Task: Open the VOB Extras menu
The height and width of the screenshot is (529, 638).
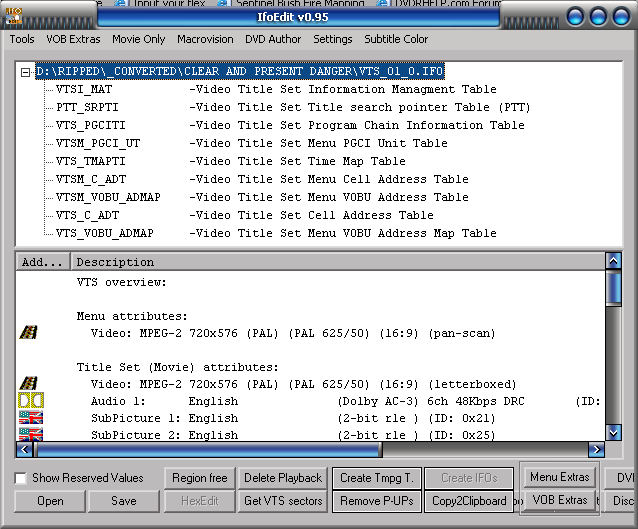Action: click(73, 39)
